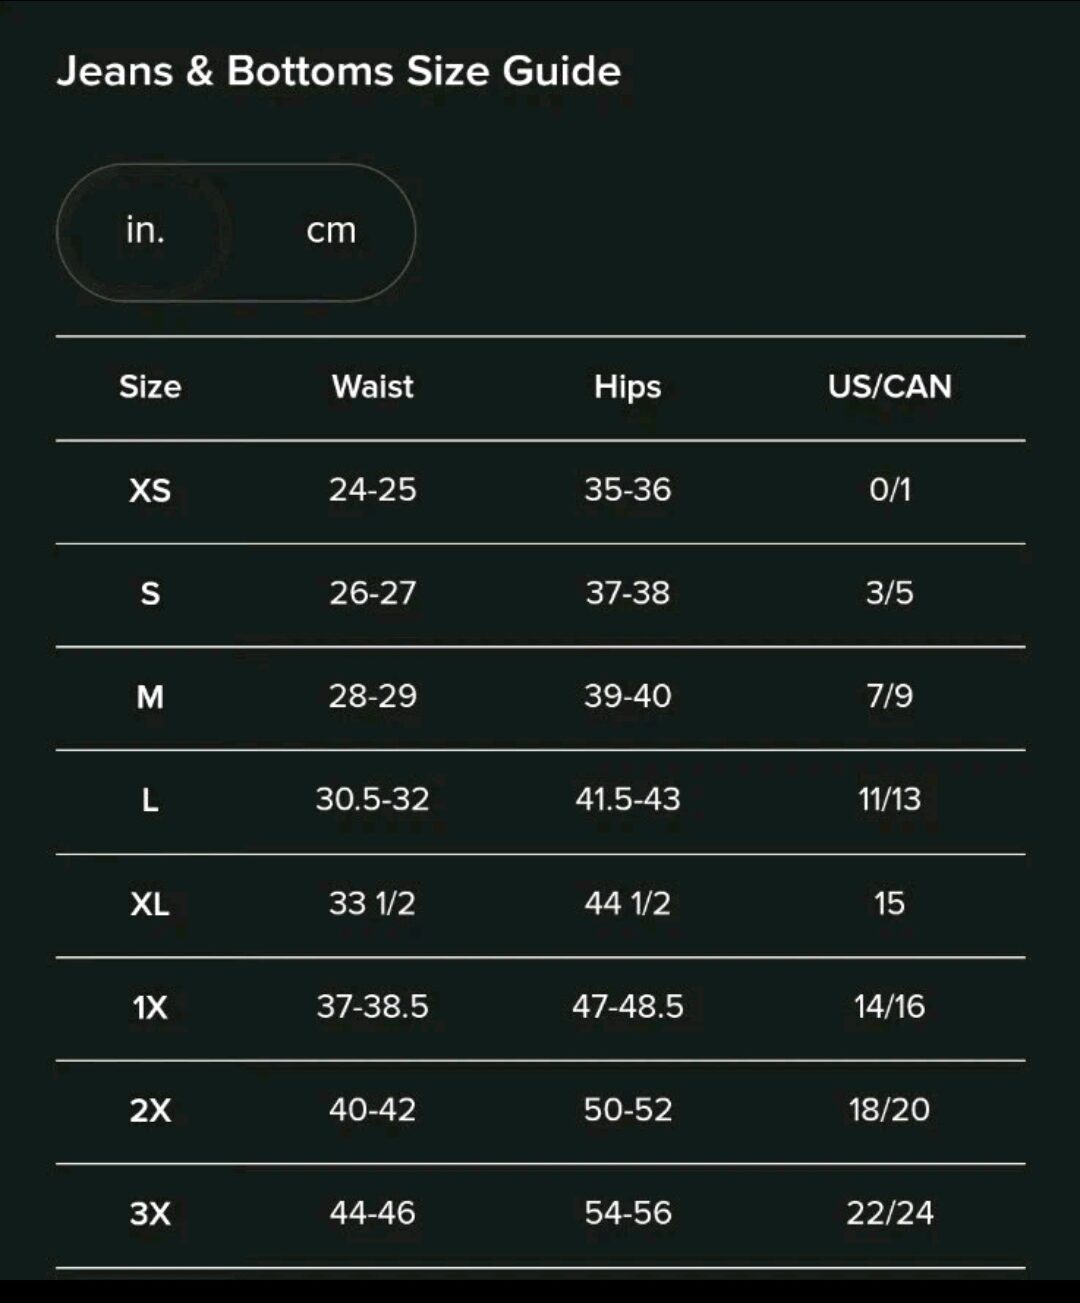Click the Waist column header

click(372, 387)
